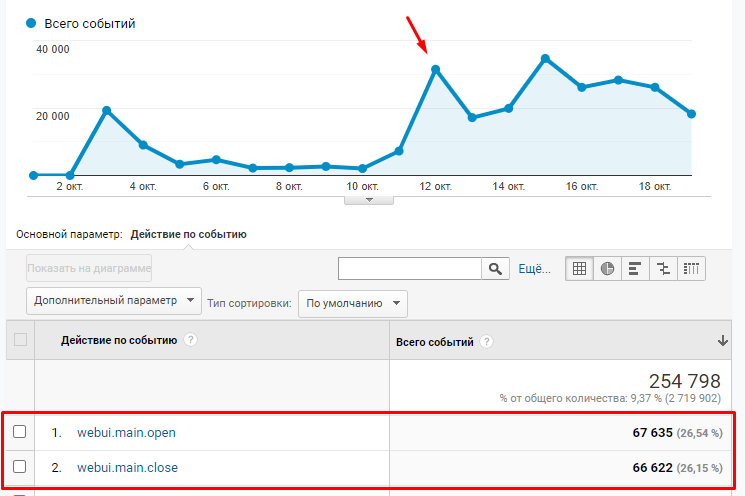Open help for Действие по событию column

(191, 340)
